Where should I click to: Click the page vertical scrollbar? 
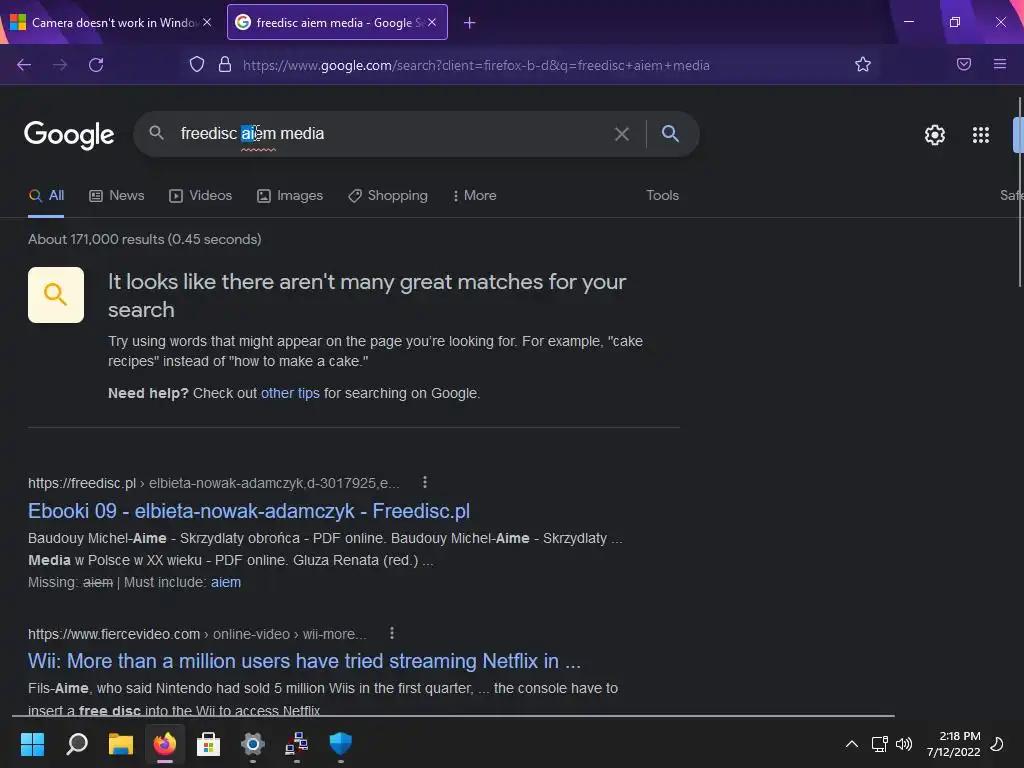click(1019, 192)
